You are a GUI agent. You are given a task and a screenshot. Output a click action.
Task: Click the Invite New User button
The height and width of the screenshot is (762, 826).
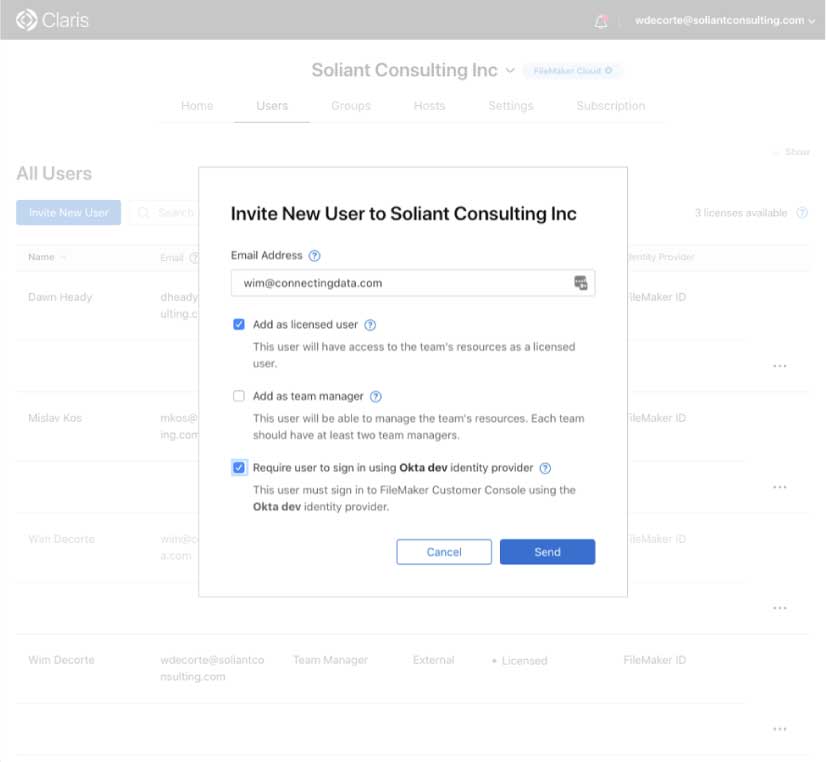pos(68,213)
